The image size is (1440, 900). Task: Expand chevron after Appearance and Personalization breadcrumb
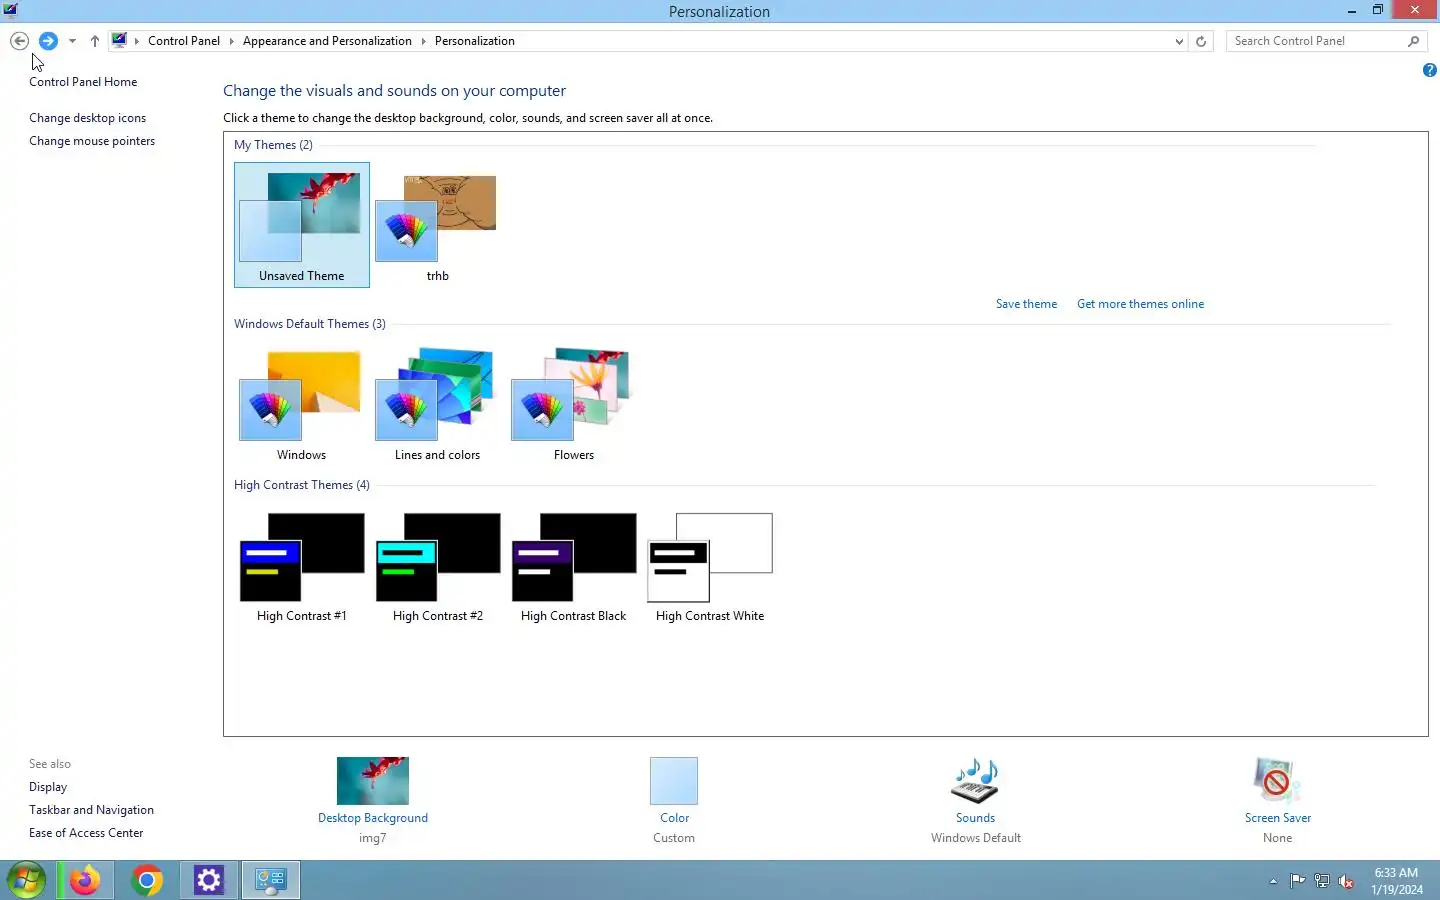coord(423,41)
